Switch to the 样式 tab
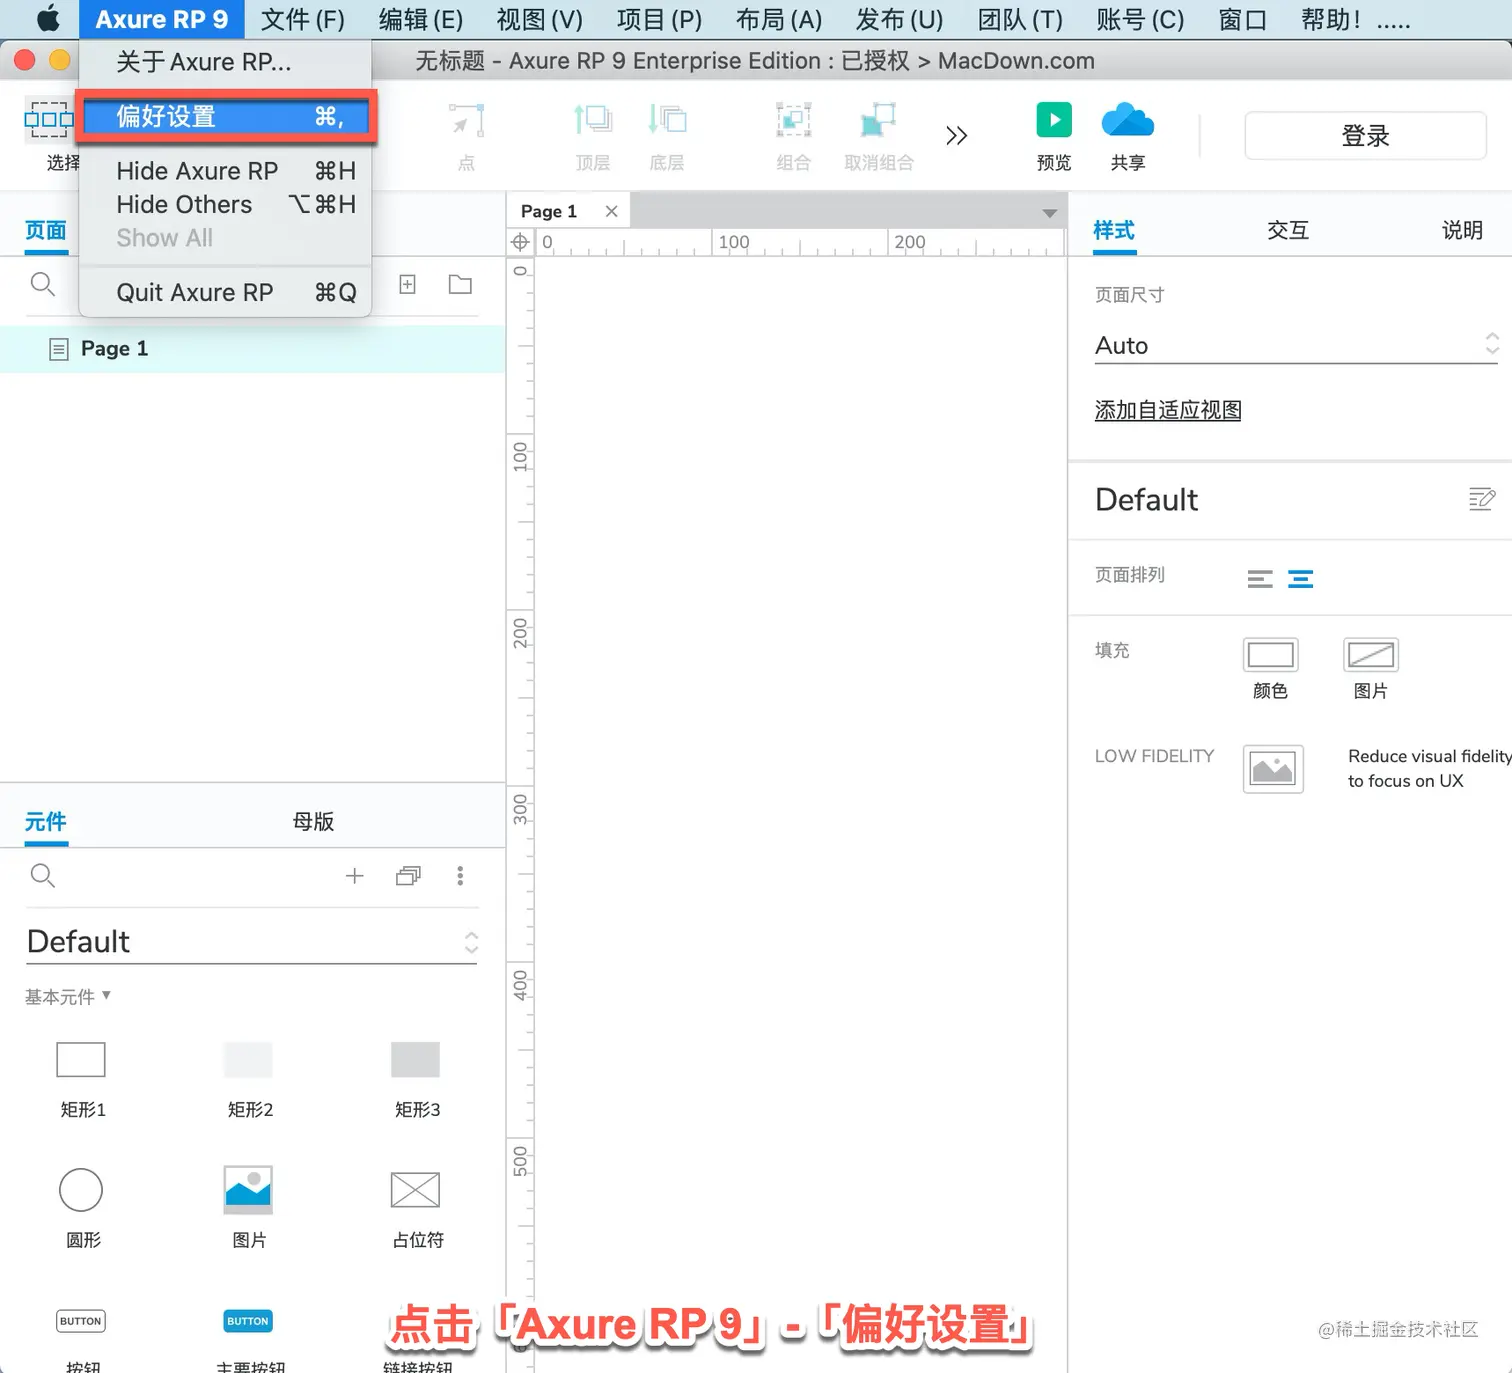1512x1373 pixels. click(1114, 231)
